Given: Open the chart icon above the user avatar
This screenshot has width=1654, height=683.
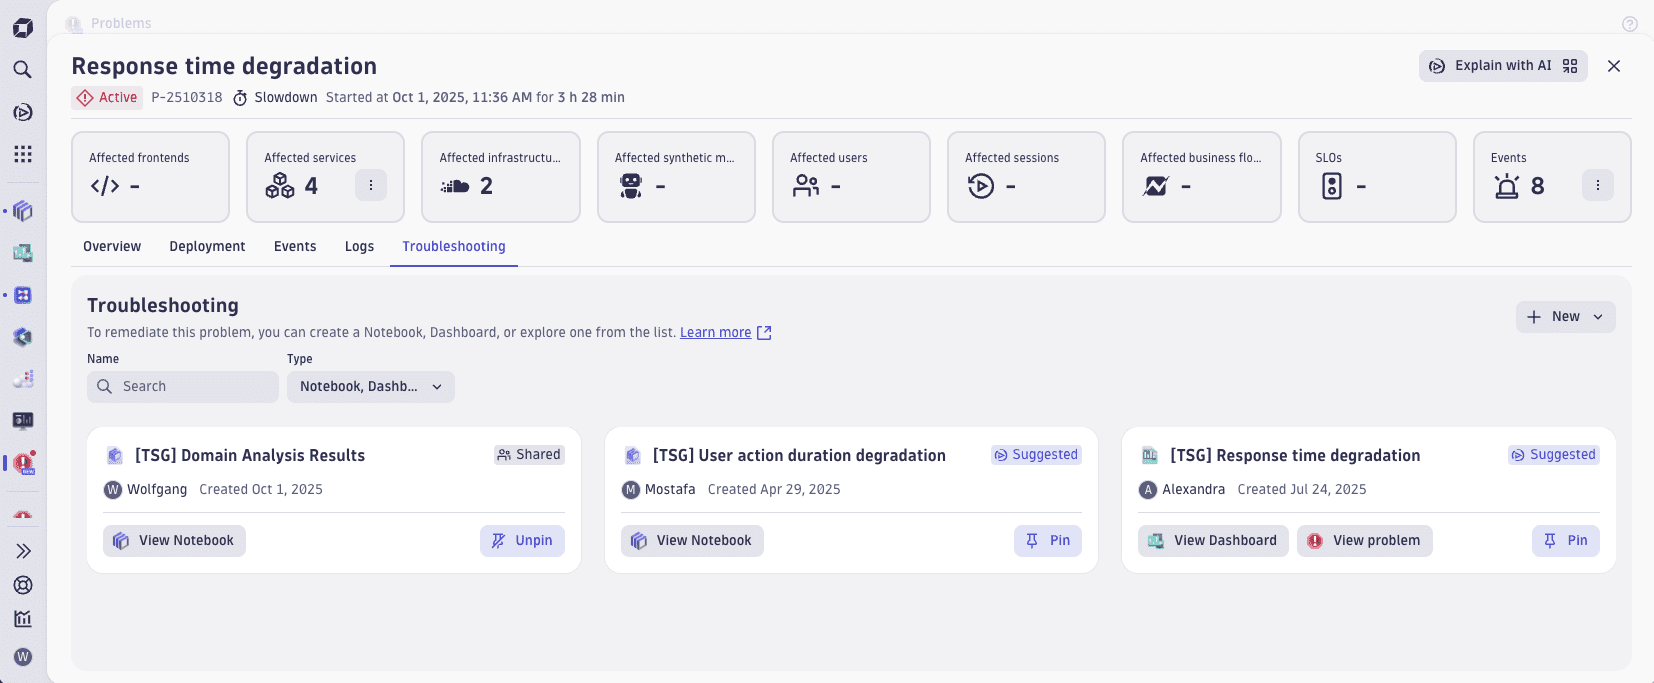Looking at the screenshot, I should click(x=23, y=619).
